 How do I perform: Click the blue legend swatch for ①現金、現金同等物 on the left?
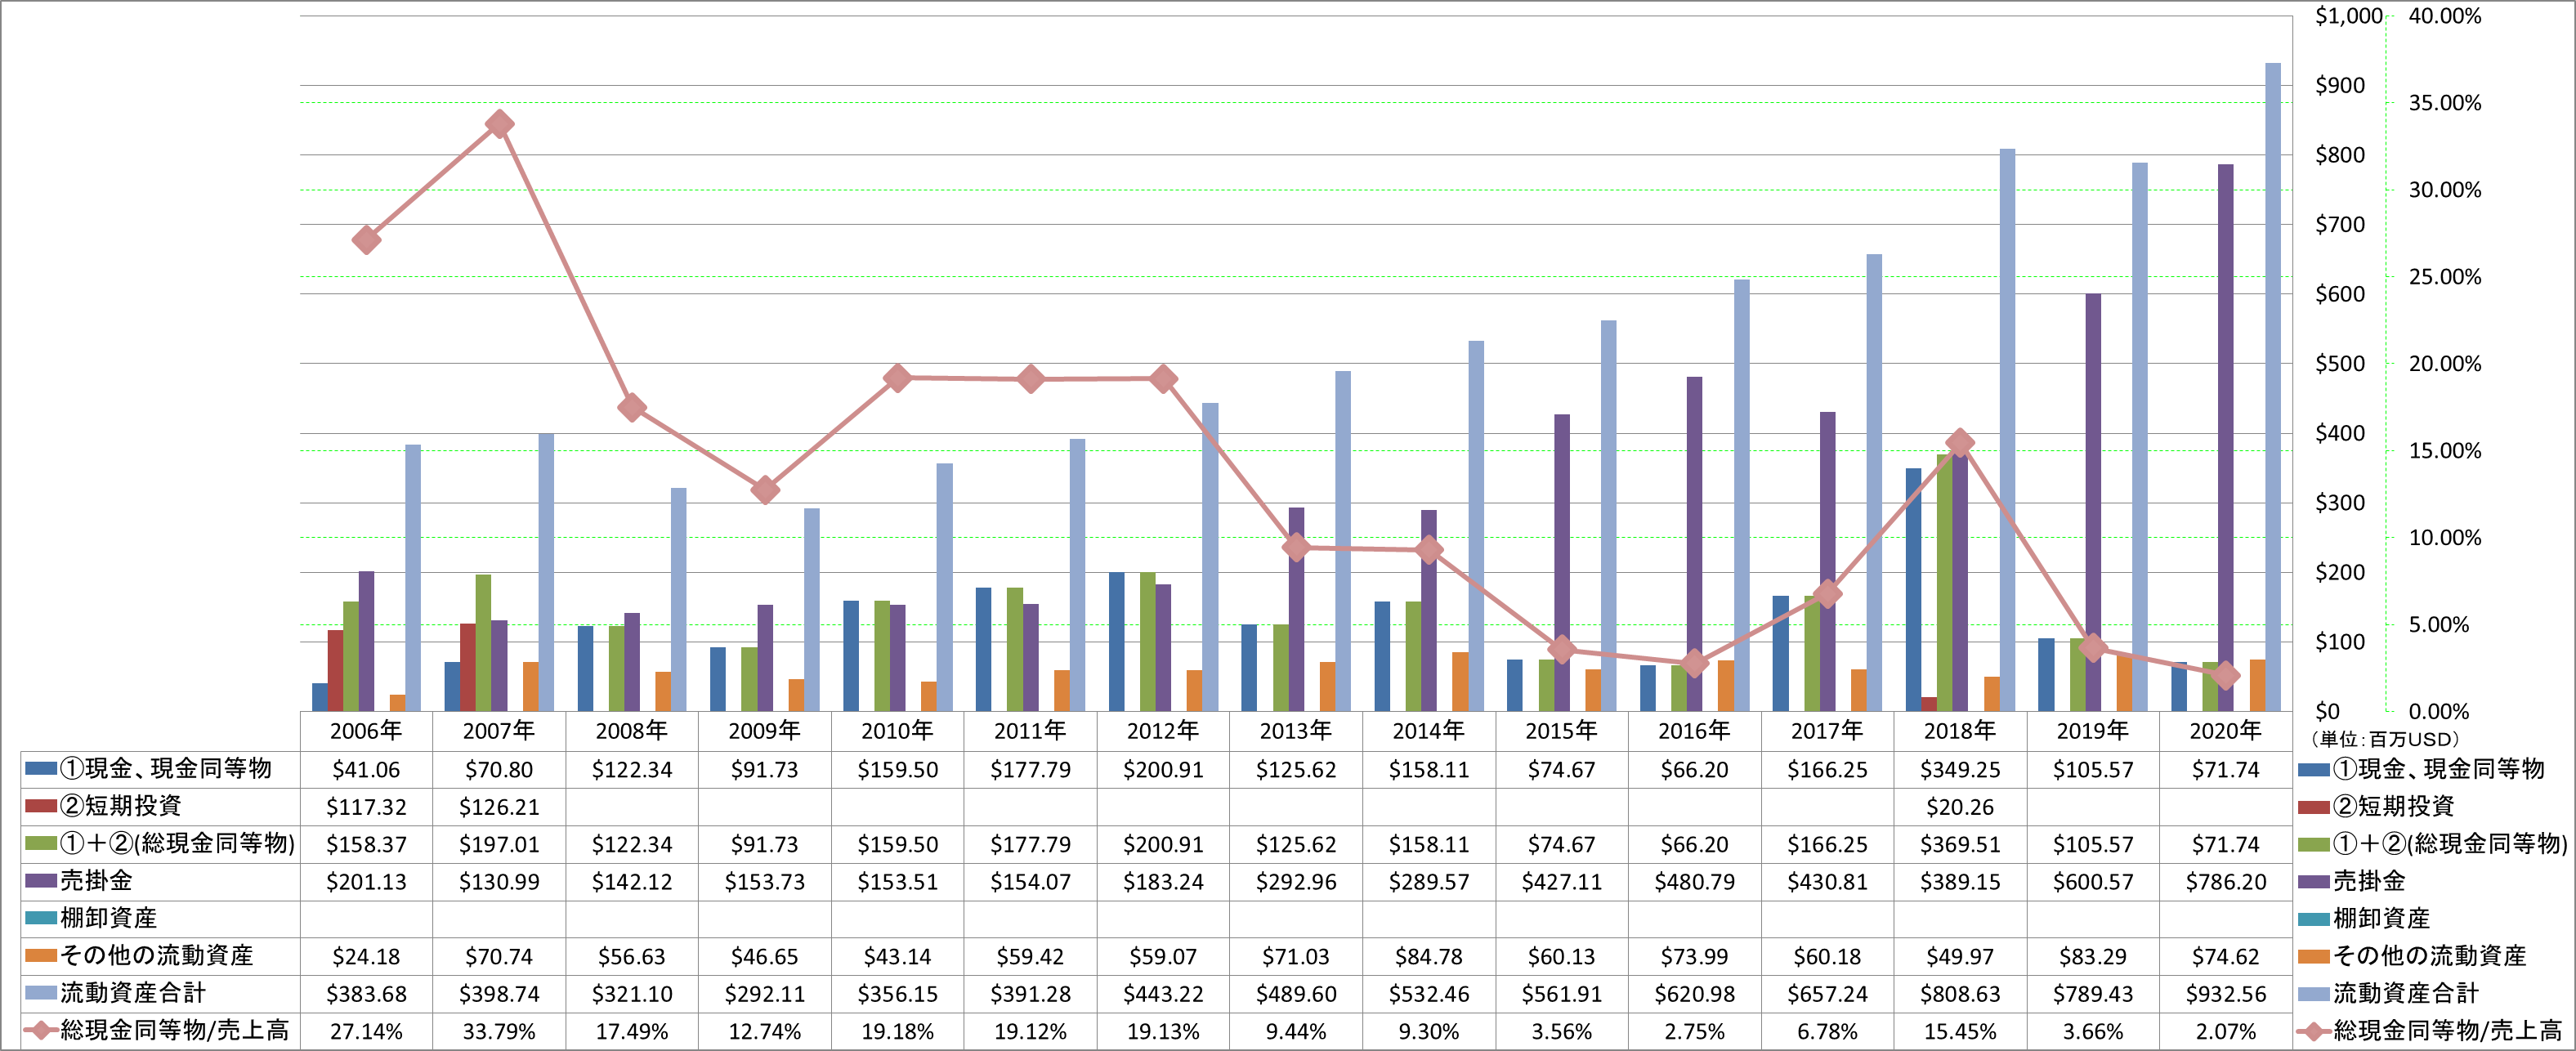pos(41,769)
